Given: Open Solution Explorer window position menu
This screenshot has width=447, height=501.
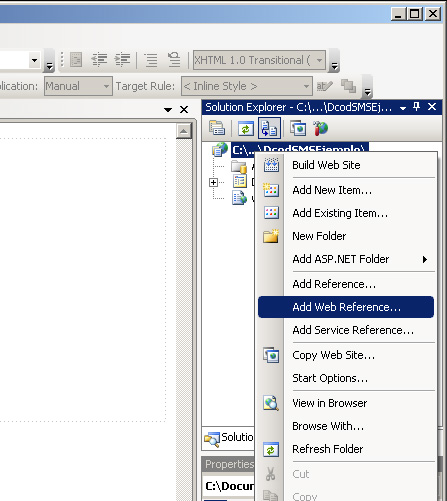Looking at the screenshot, I should [403, 108].
